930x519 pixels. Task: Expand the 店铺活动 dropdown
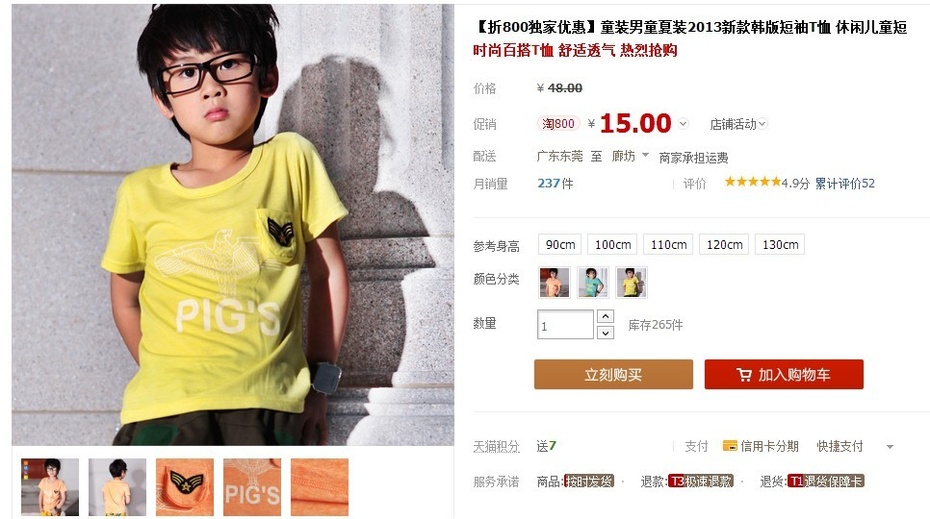(738, 124)
